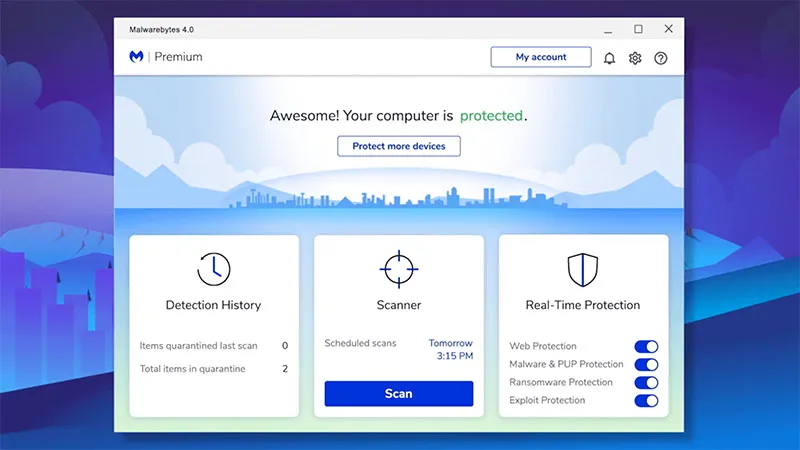Click total quarantine count value 2
This screenshot has width=800, height=450.
[x=285, y=368]
